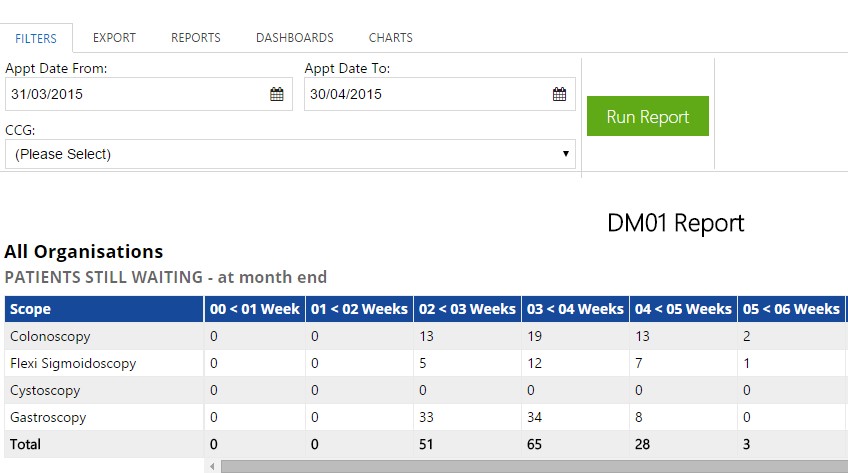848x473 pixels.
Task: Open the EXPORT tab
Action: (114, 38)
